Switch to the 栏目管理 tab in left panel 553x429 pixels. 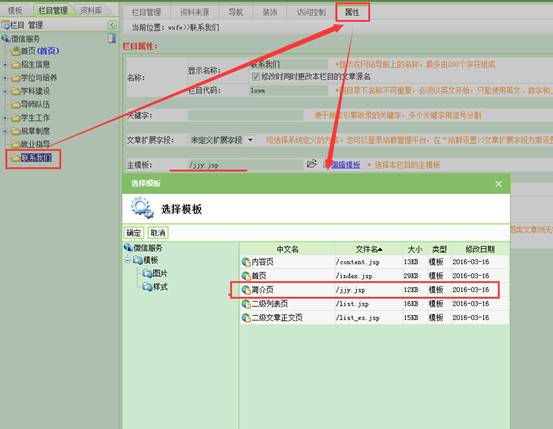(53, 11)
